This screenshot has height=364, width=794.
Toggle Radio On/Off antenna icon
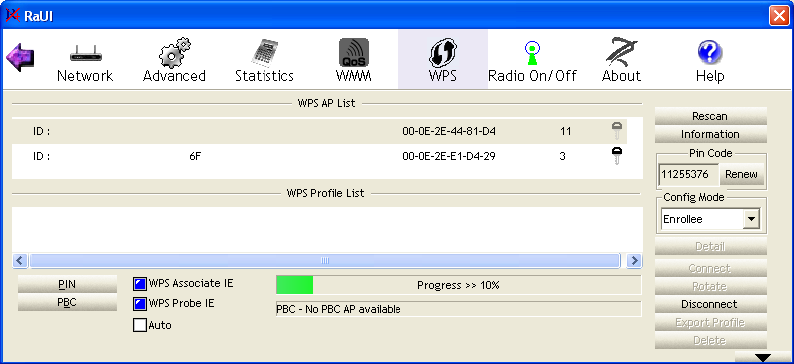(x=532, y=53)
